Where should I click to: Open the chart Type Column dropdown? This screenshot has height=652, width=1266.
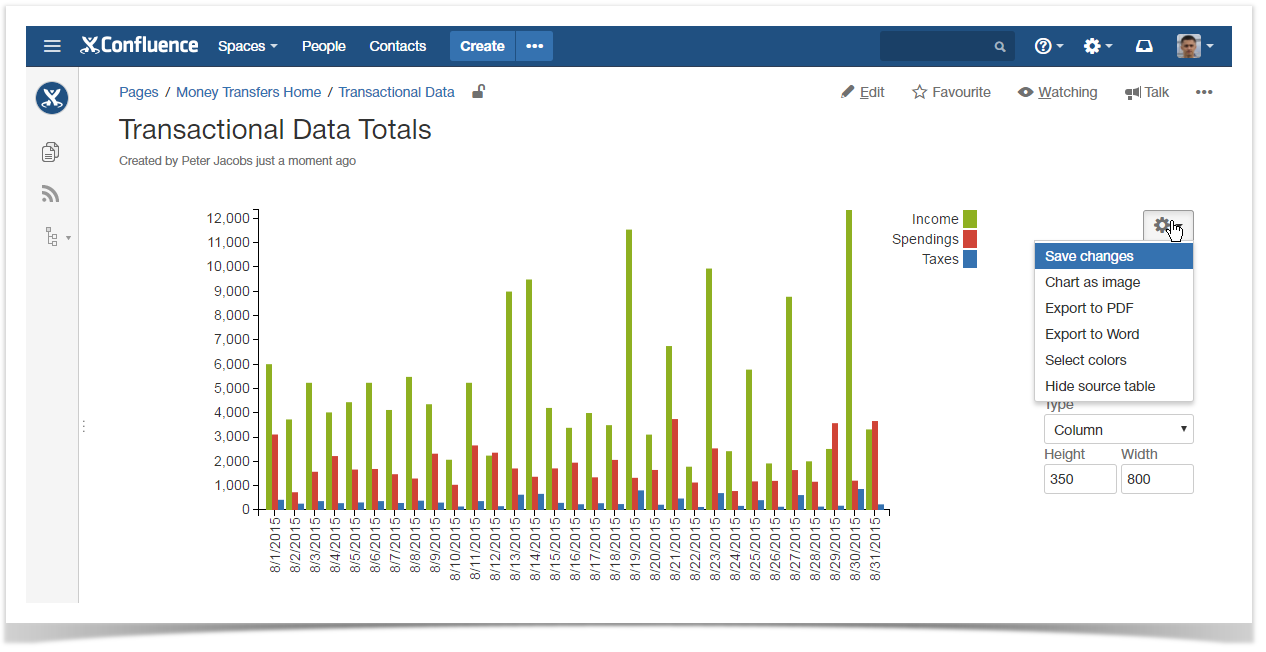[1118, 430]
